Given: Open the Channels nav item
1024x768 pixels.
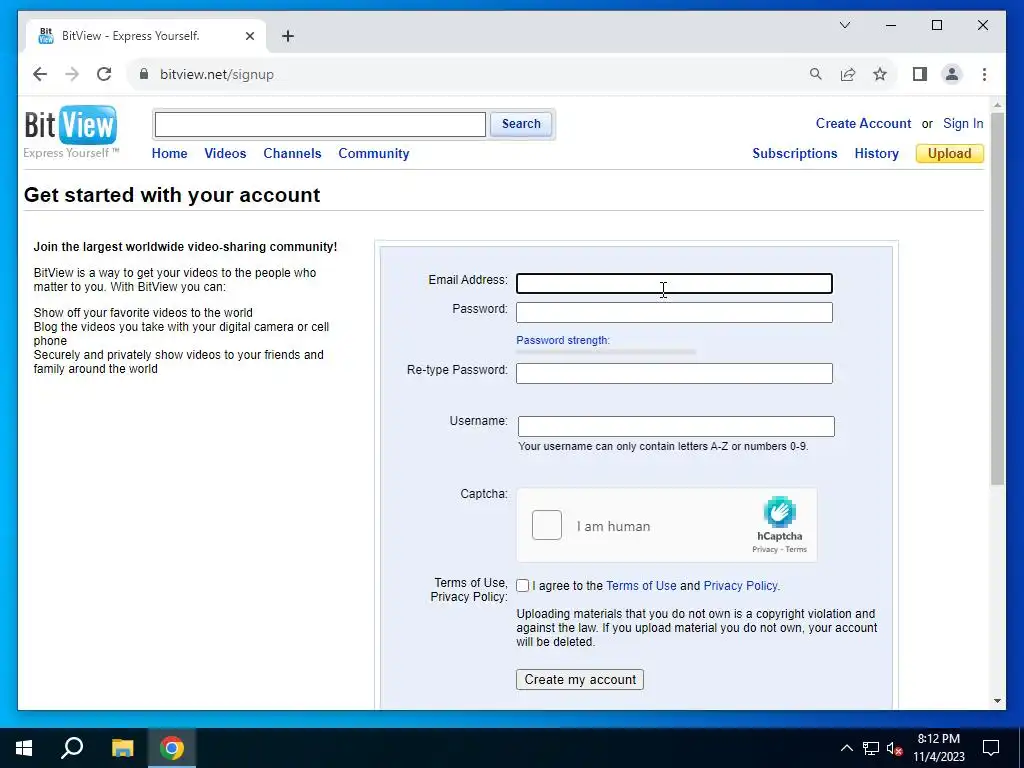Looking at the screenshot, I should coord(292,153).
